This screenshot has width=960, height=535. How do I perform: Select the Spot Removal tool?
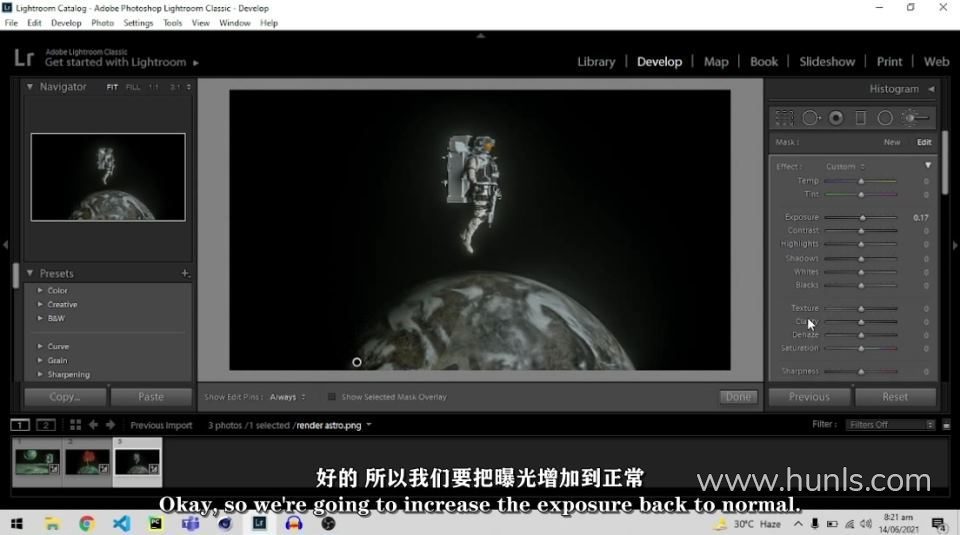(x=811, y=118)
